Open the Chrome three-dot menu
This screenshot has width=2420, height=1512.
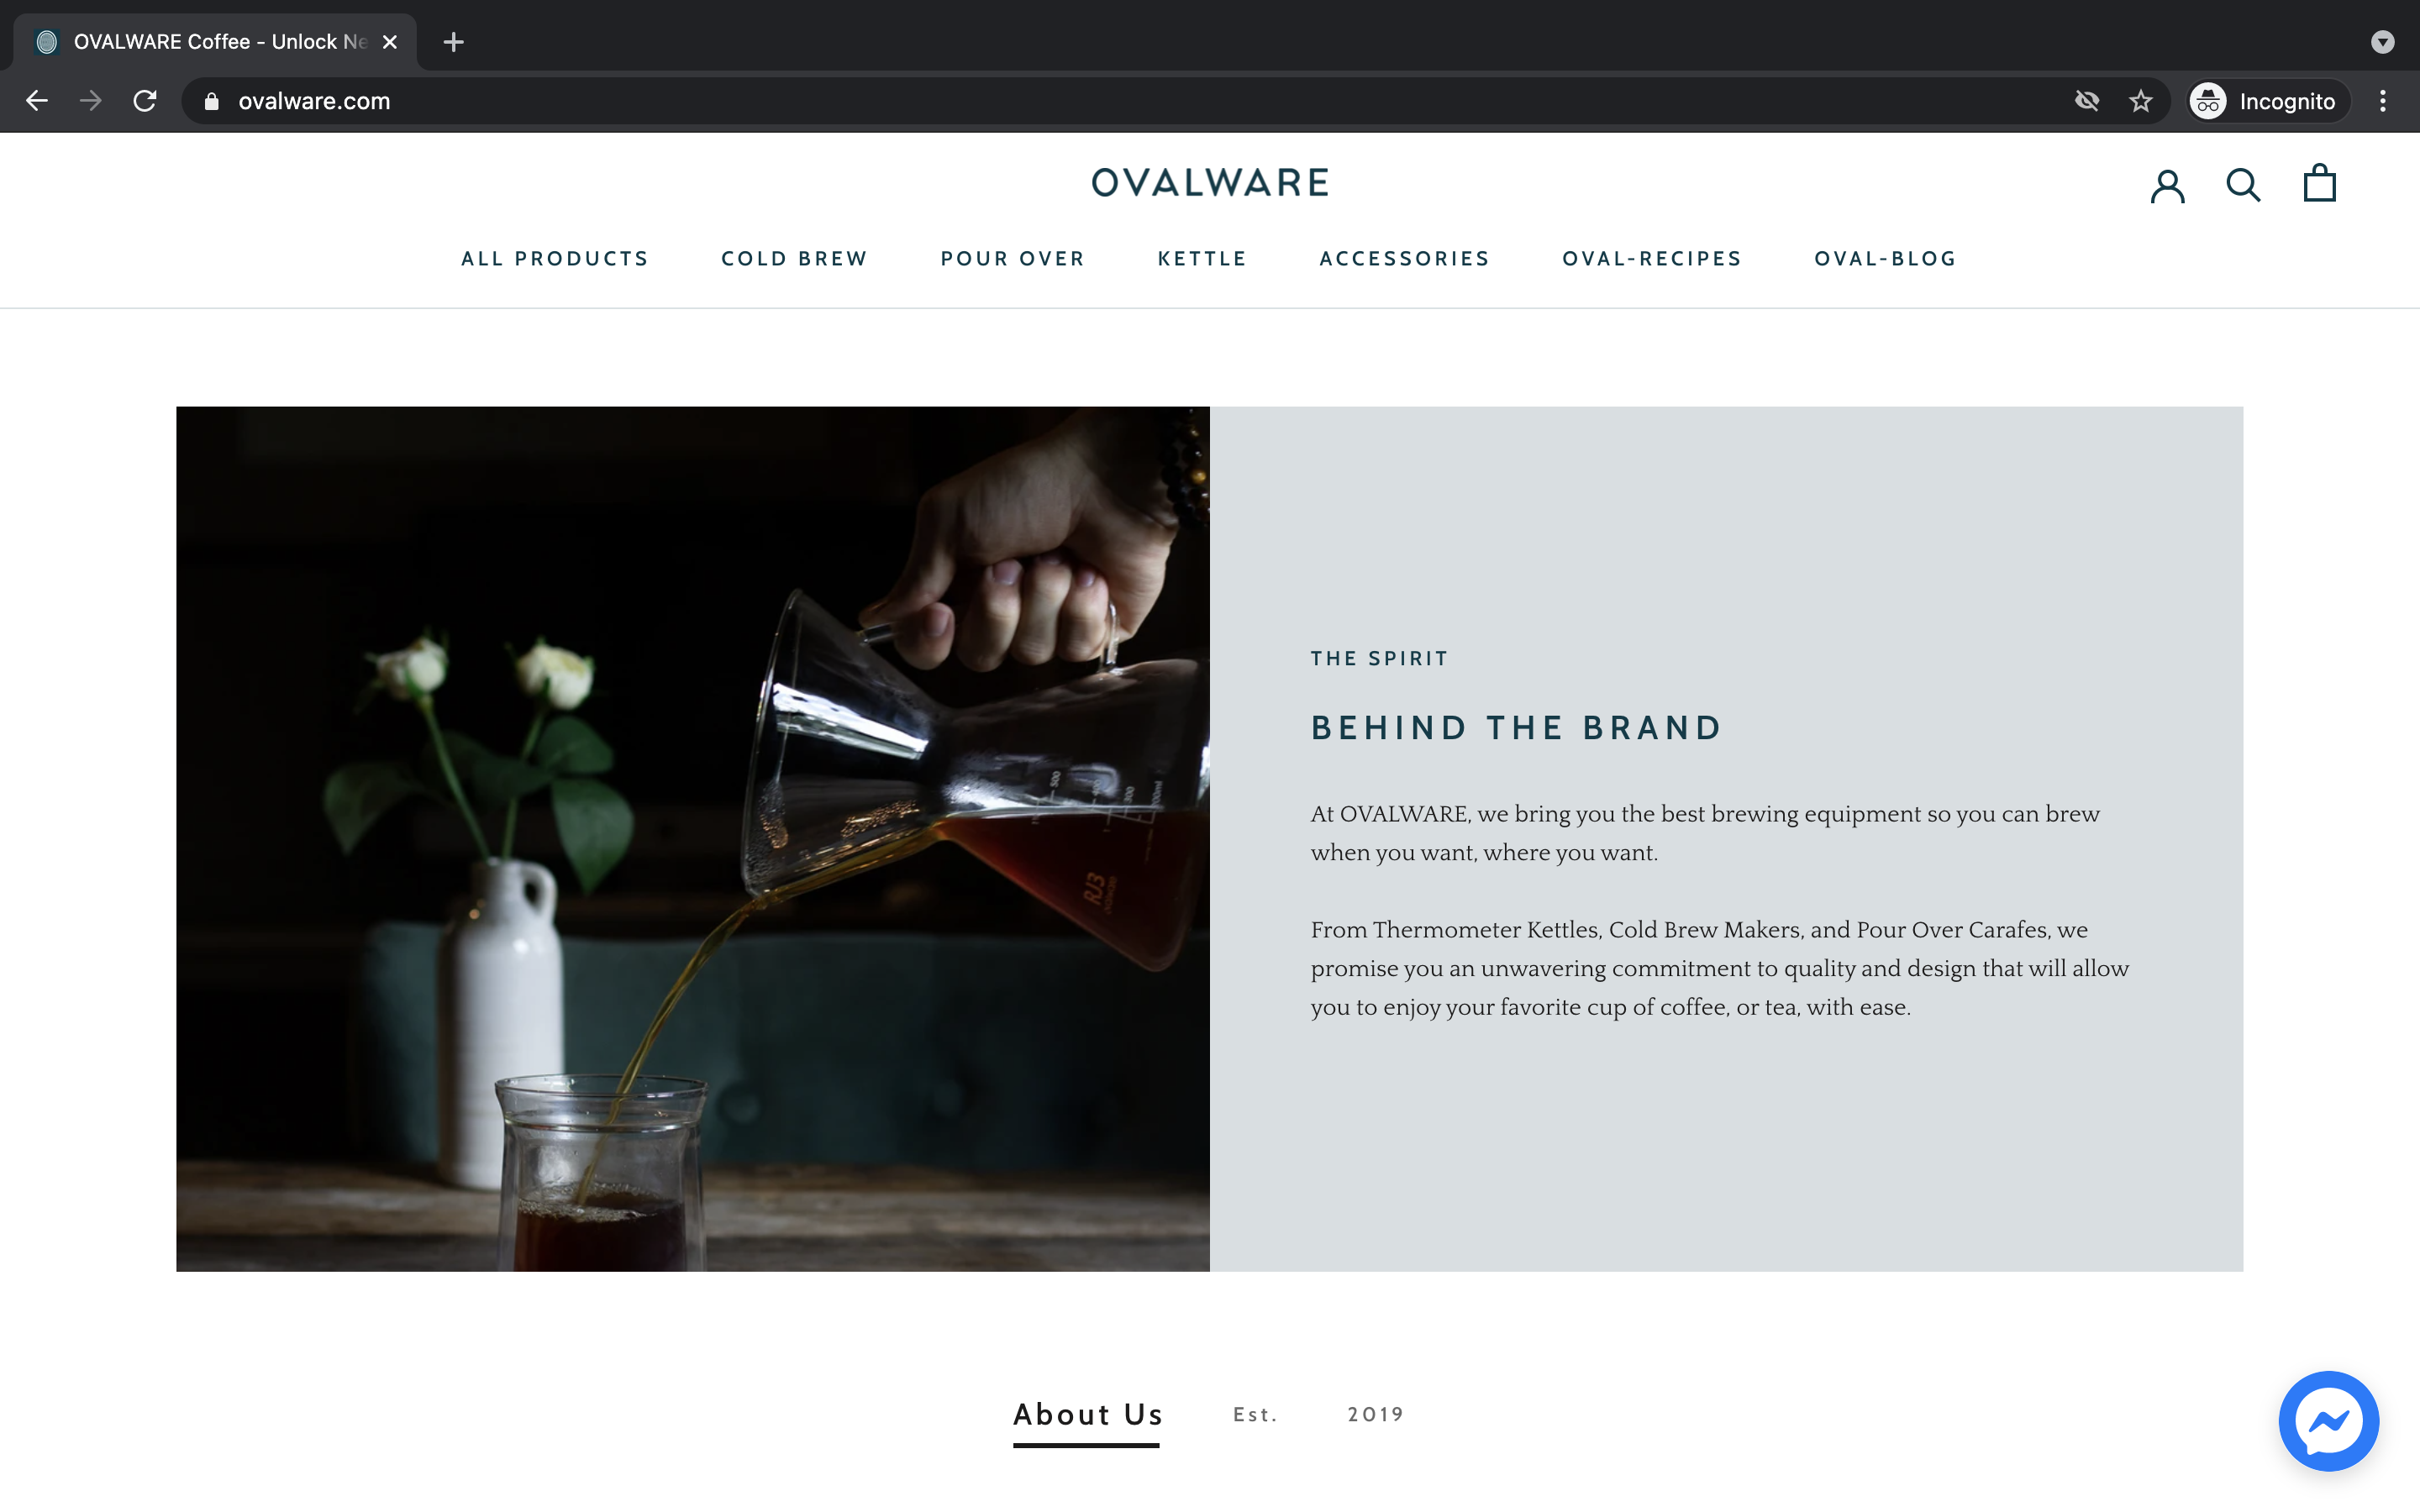pyautogui.click(x=2383, y=101)
